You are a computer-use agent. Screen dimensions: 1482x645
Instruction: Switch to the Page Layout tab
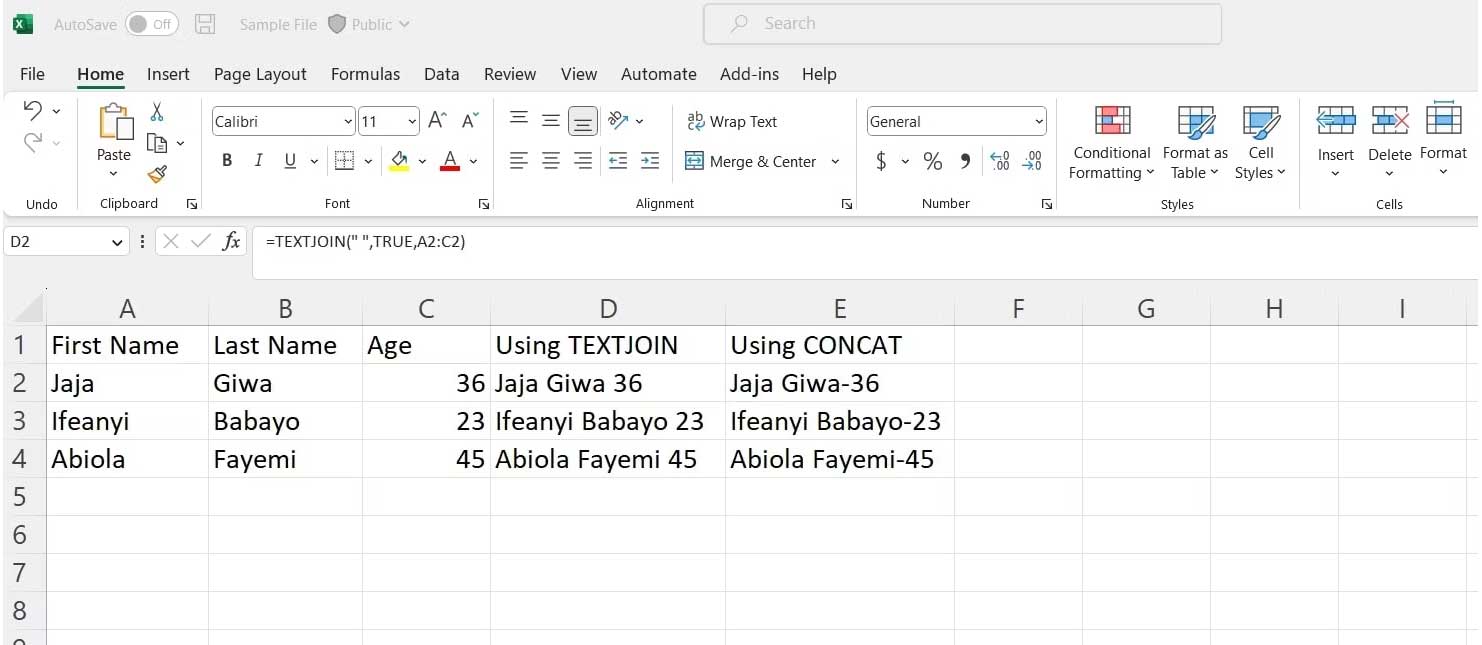[x=260, y=74]
